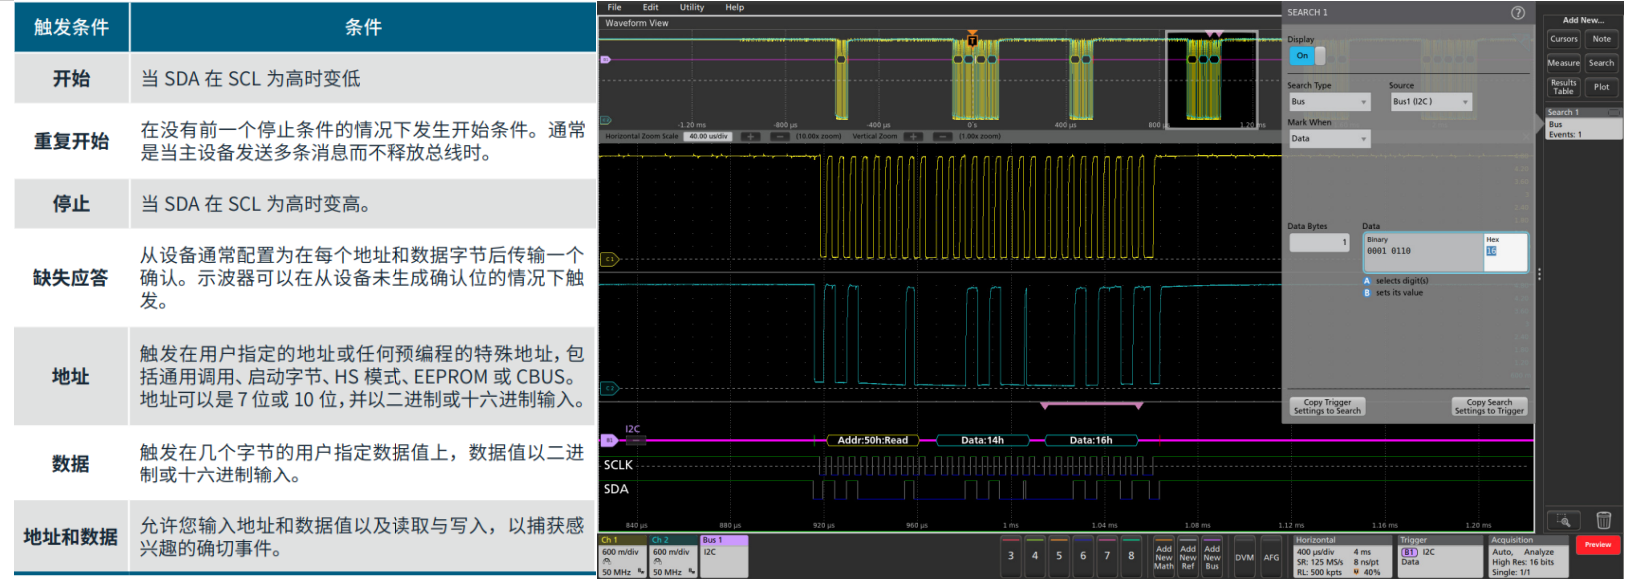This screenshot has width=1633, height=587.
Task: Click the trash delete icon
Action: [x=1603, y=520]
